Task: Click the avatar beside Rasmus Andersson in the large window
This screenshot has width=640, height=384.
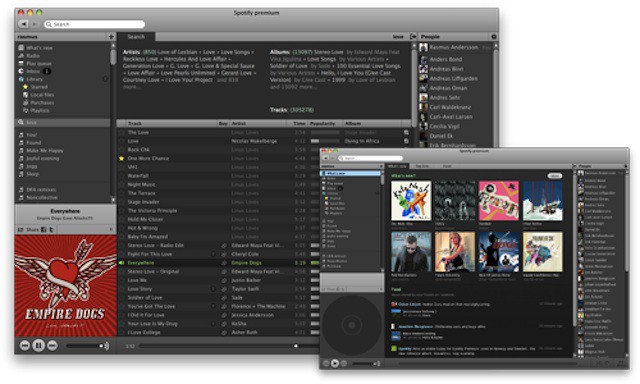Action: (423, 48)
